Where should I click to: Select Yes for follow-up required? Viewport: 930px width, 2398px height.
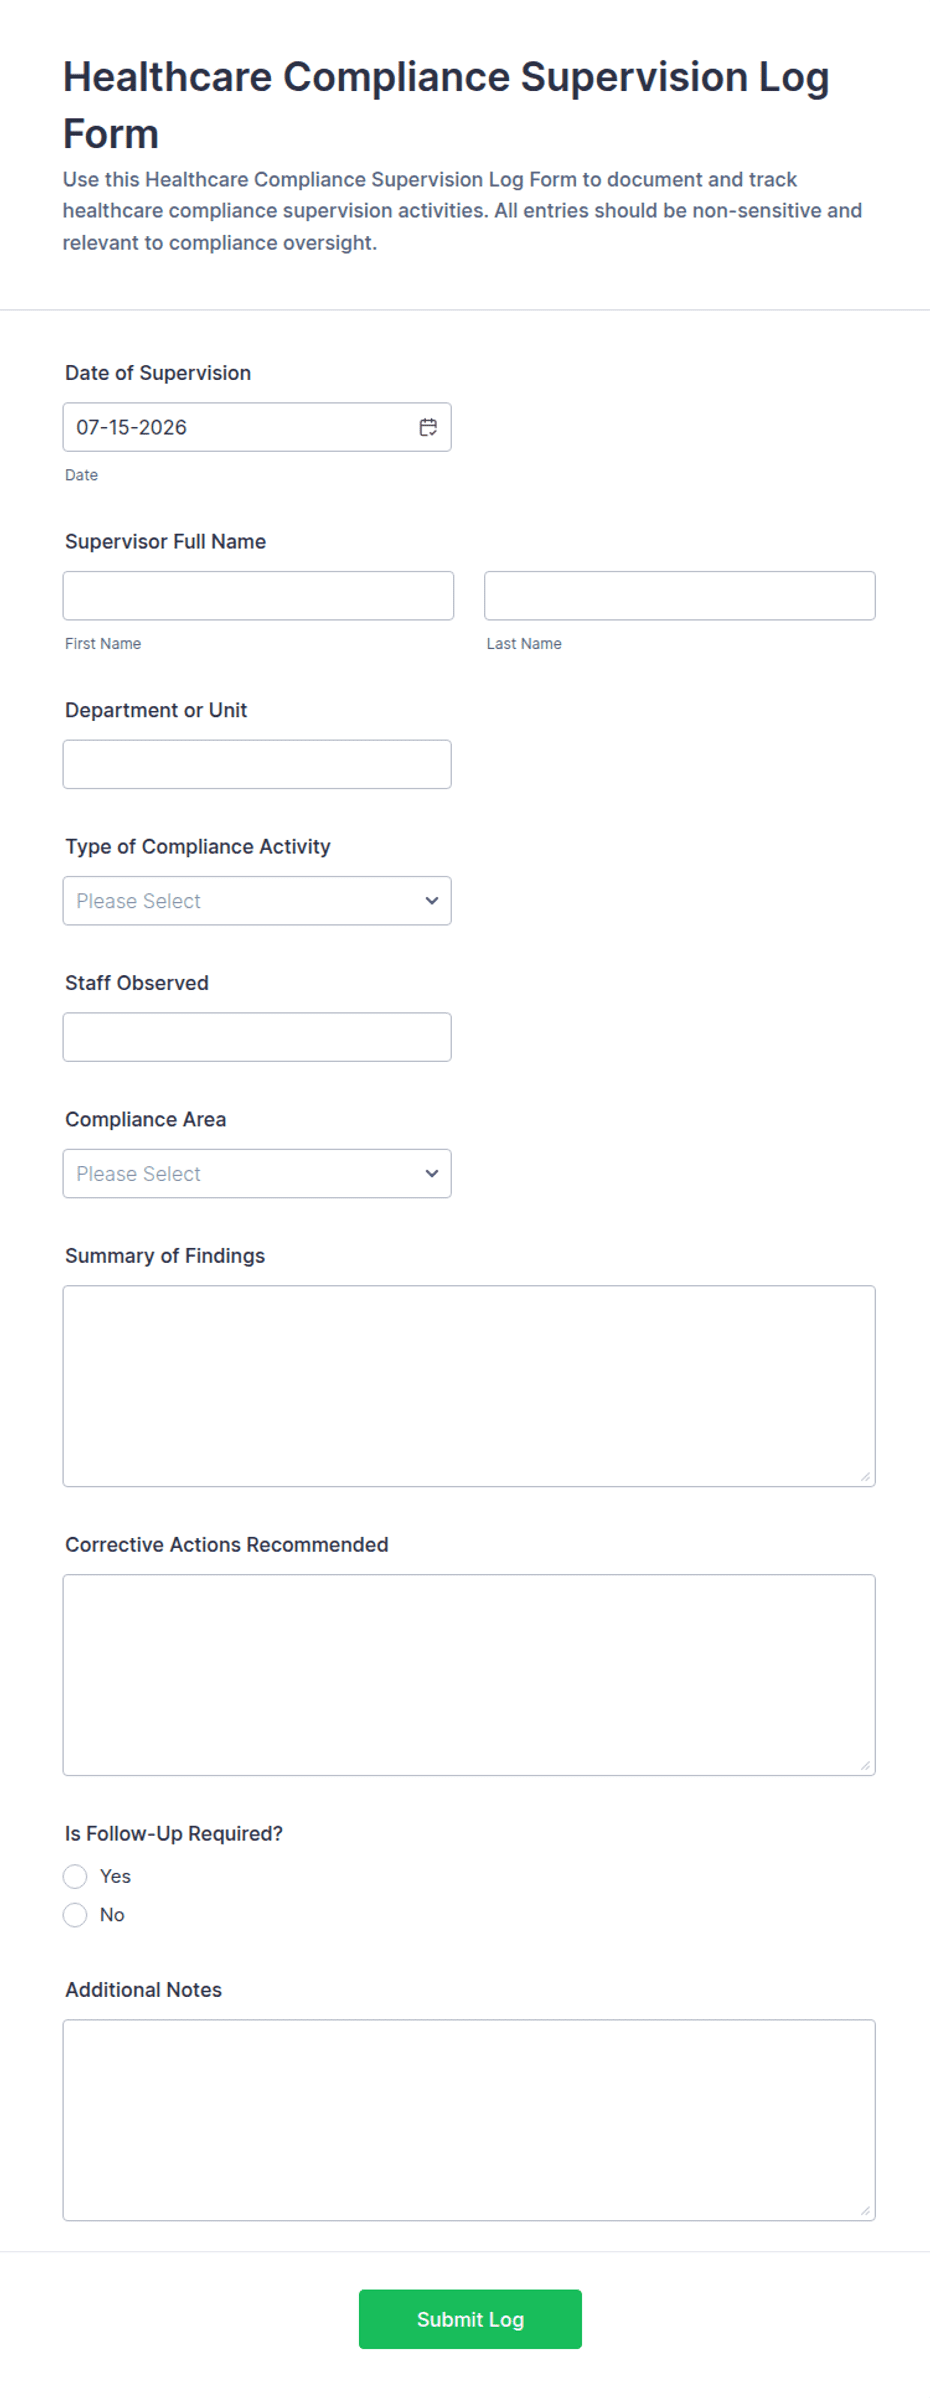75,1877
